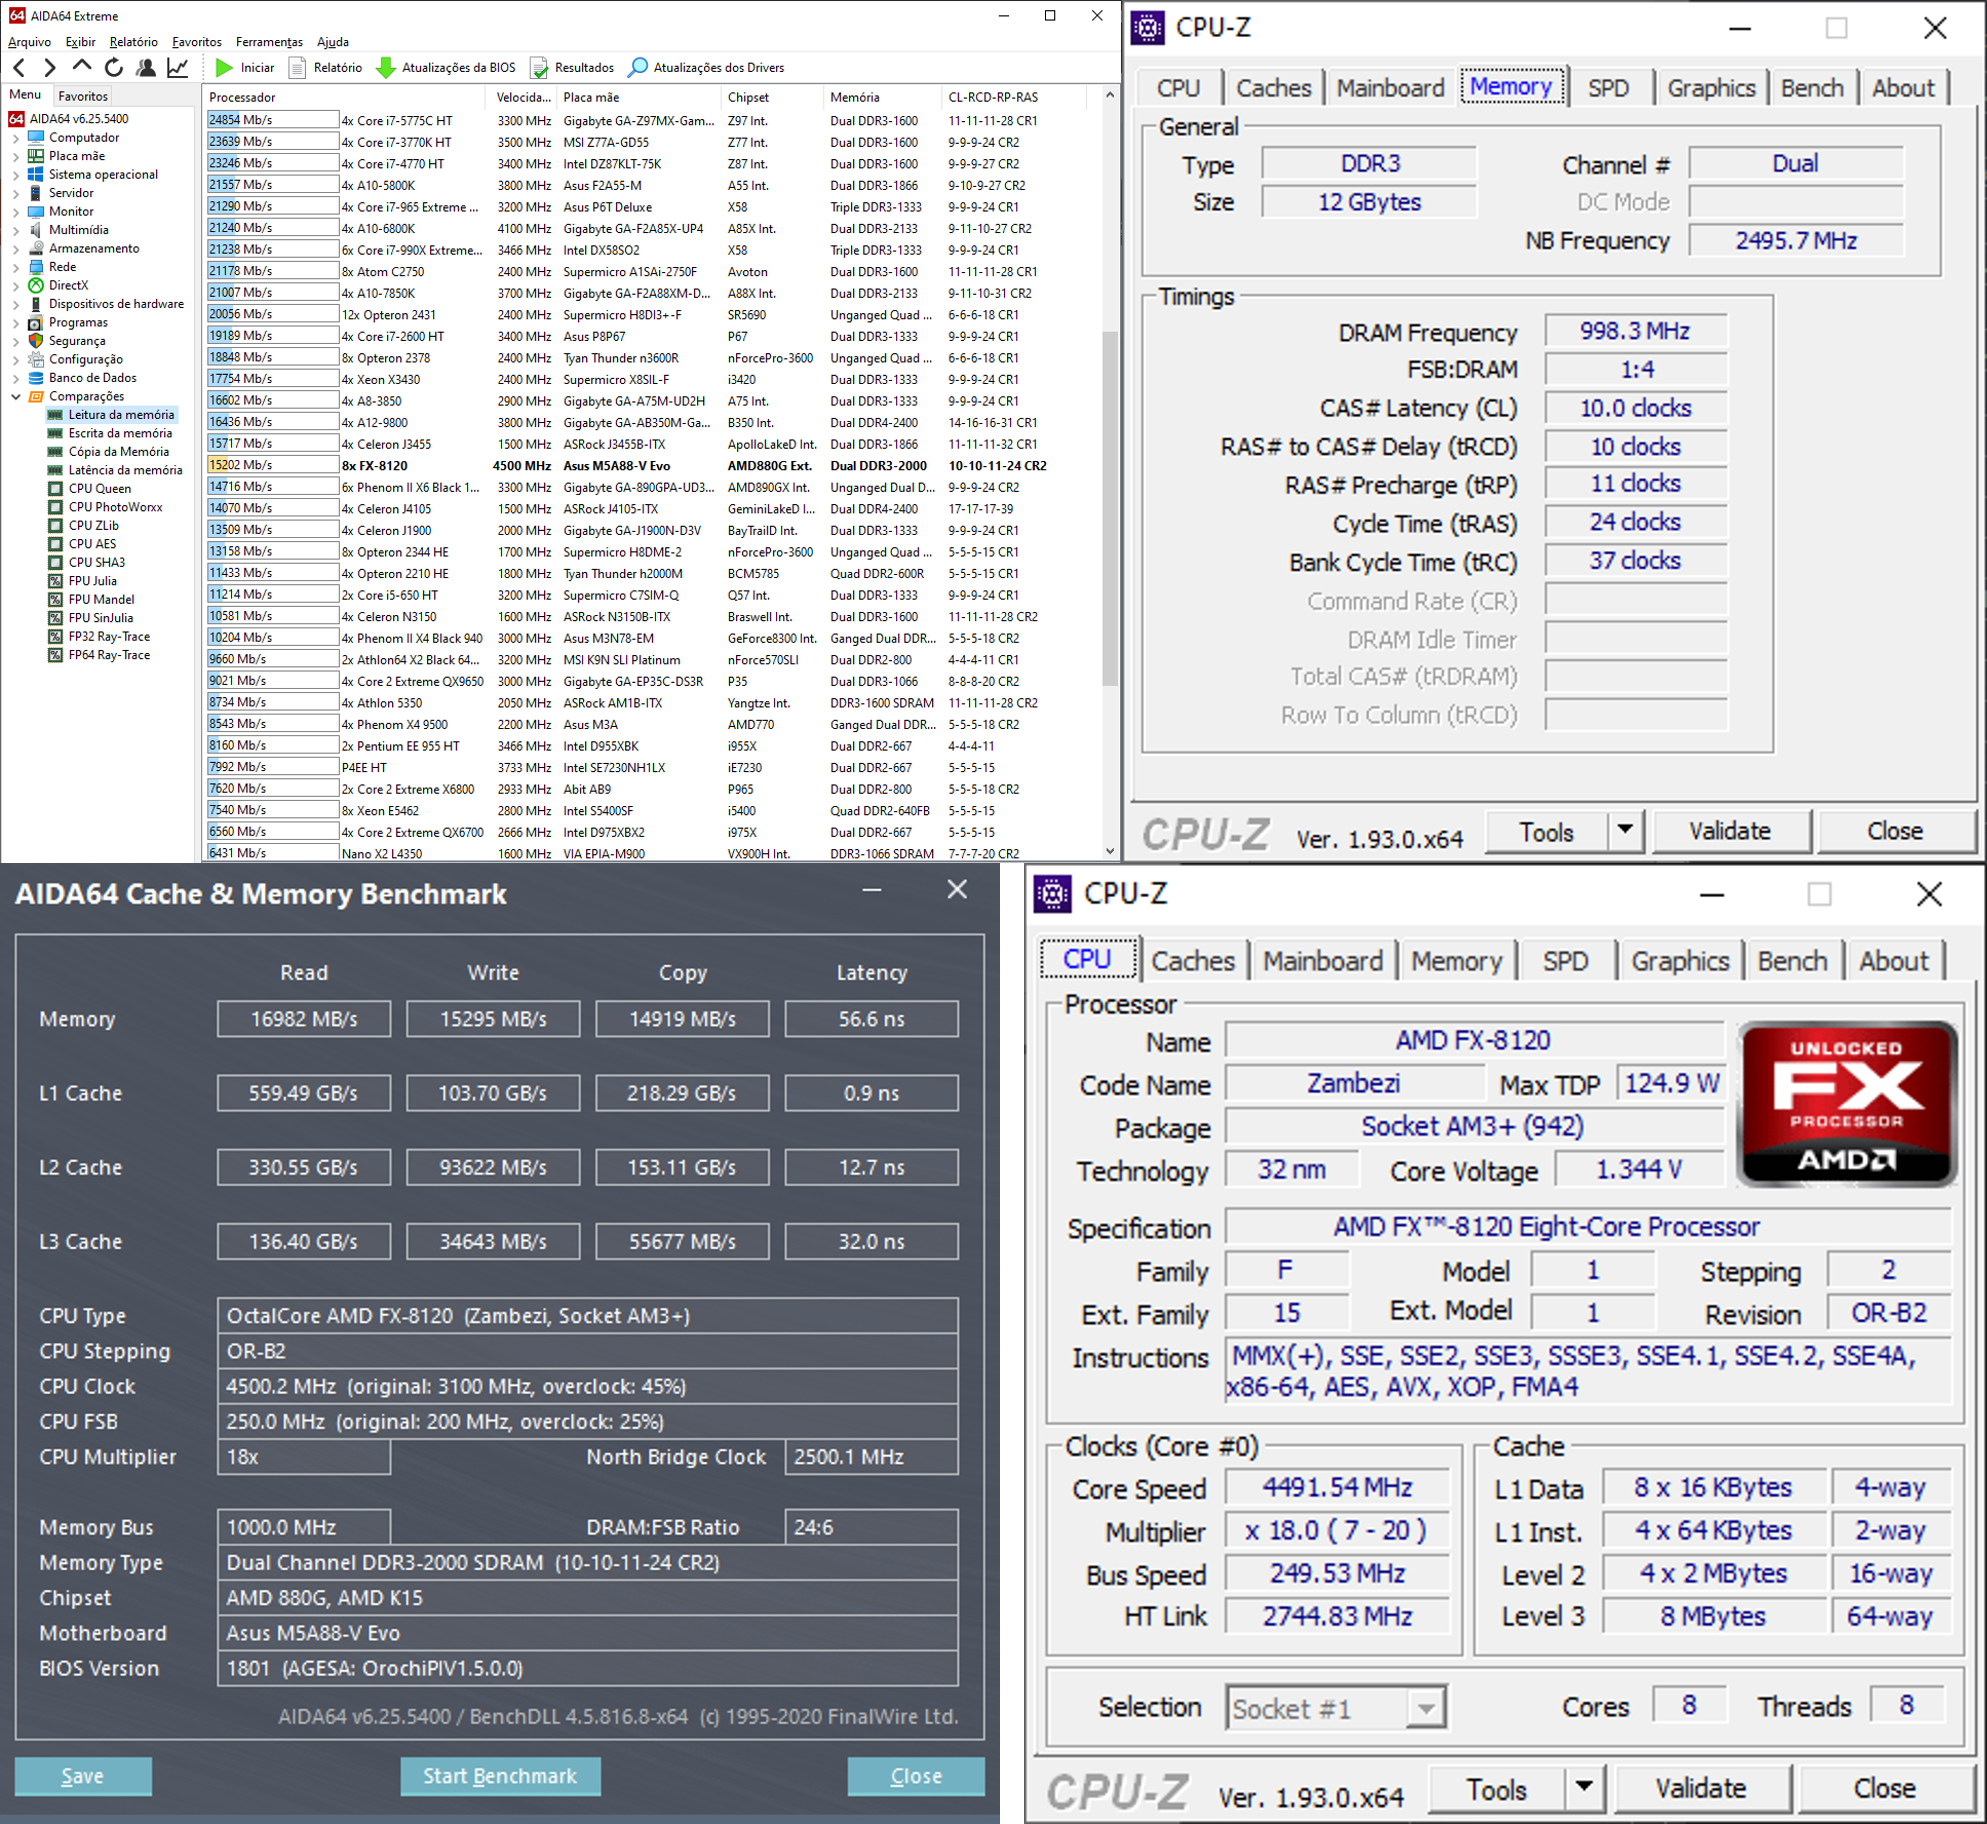Select the Servidor tree item
Viewport: 1987px width, 1824px height.
[71, 193]
